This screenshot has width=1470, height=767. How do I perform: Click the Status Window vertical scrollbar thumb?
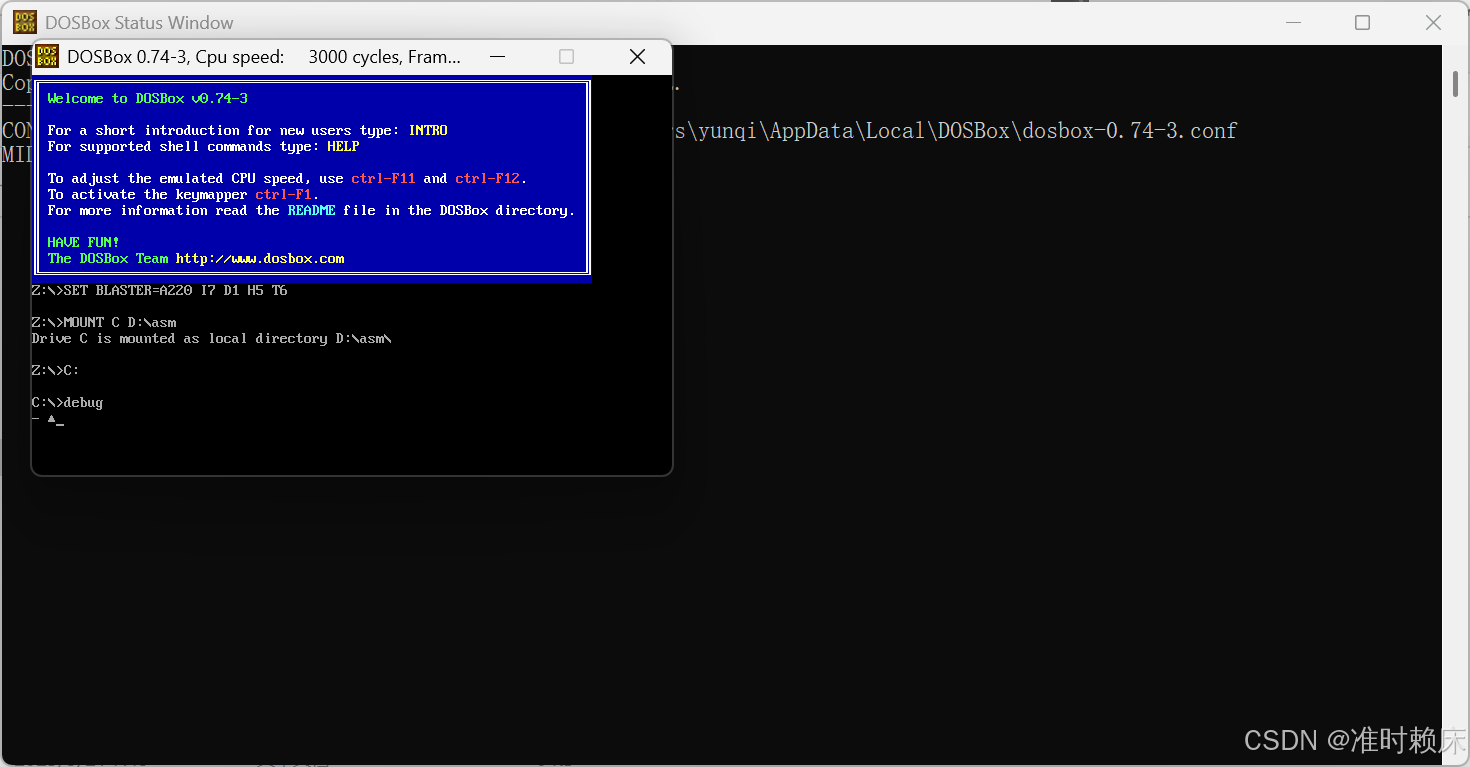(1455, 84)
